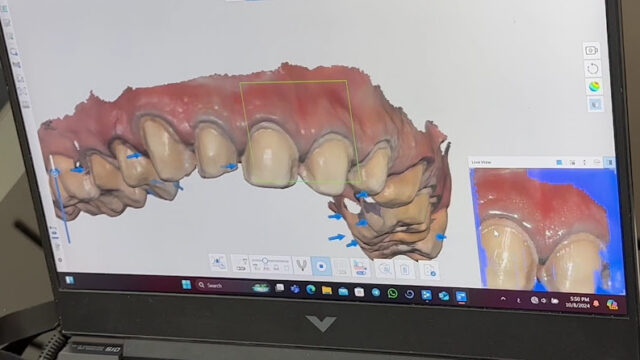Open the scan area zoom tool
Viewport: 640px width, 360px height.
point(218,263)
